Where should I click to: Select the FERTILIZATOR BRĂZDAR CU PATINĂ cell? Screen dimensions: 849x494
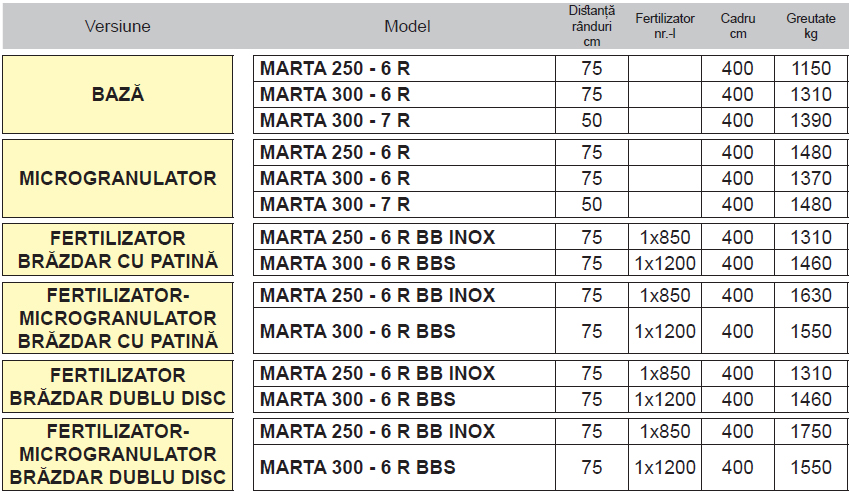[118, 251]
